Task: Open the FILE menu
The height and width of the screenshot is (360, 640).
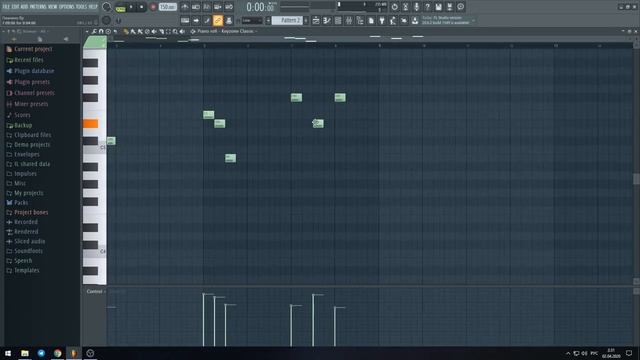Action: 6,7
